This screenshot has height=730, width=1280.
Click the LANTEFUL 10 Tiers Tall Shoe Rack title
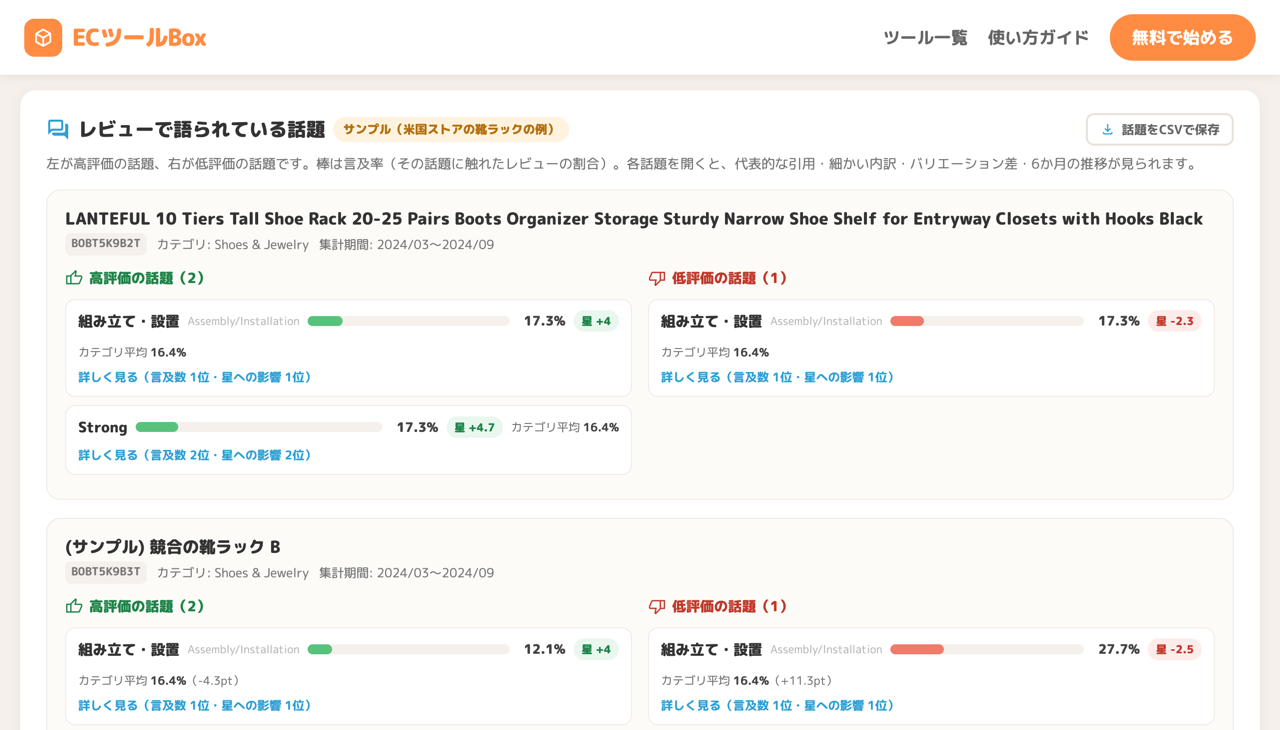pos(634,218)
